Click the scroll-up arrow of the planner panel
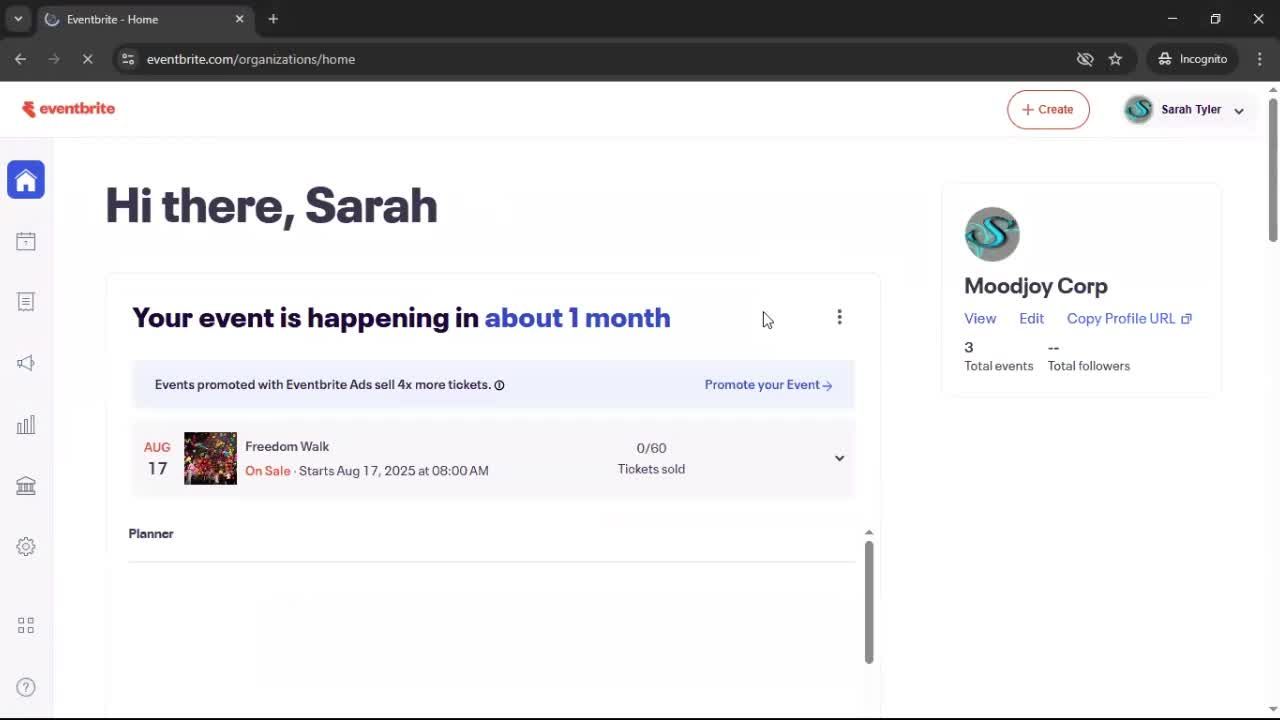 [869, 533]
